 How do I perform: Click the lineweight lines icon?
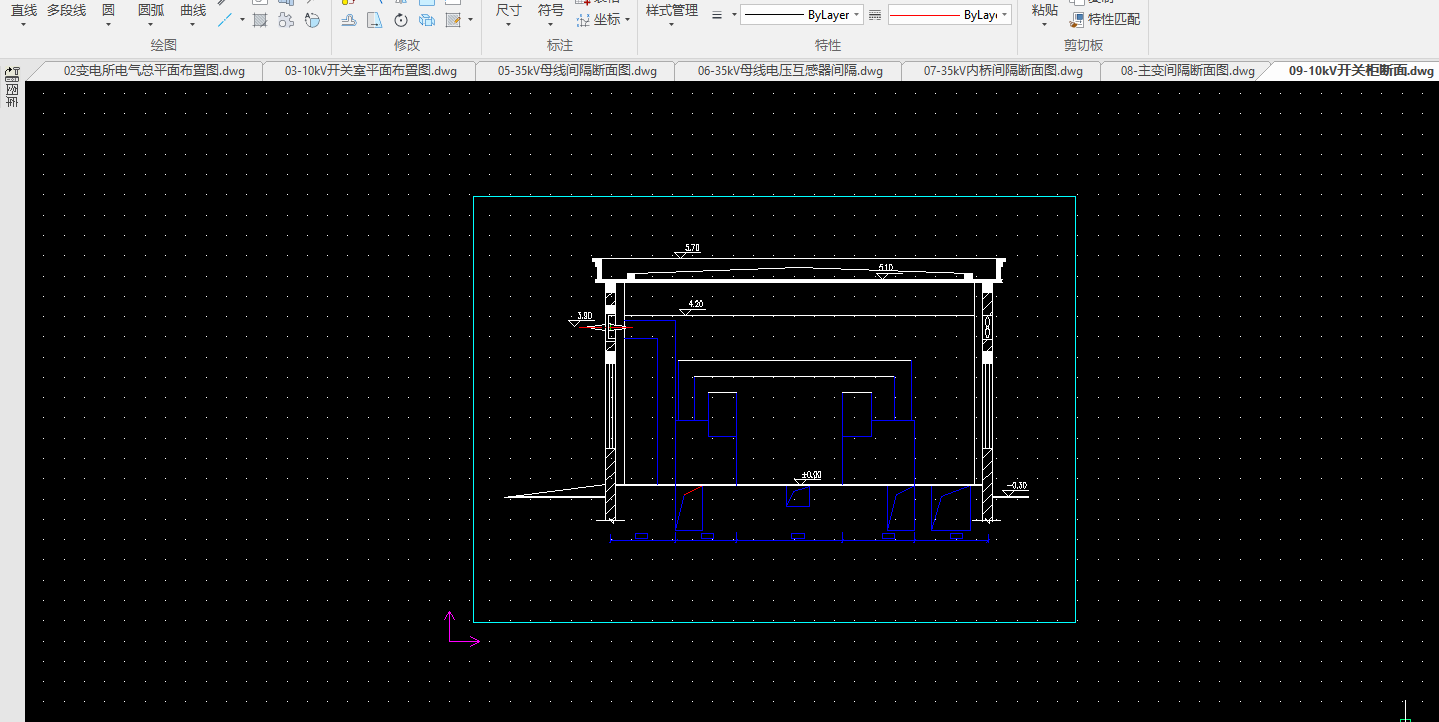point(716,15)
